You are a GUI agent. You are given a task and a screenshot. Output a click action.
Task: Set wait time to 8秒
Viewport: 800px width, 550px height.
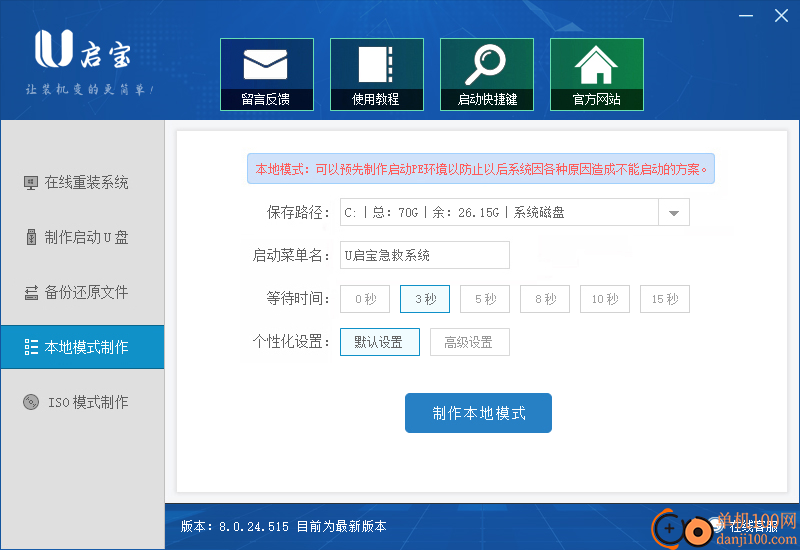coord(545,299)
